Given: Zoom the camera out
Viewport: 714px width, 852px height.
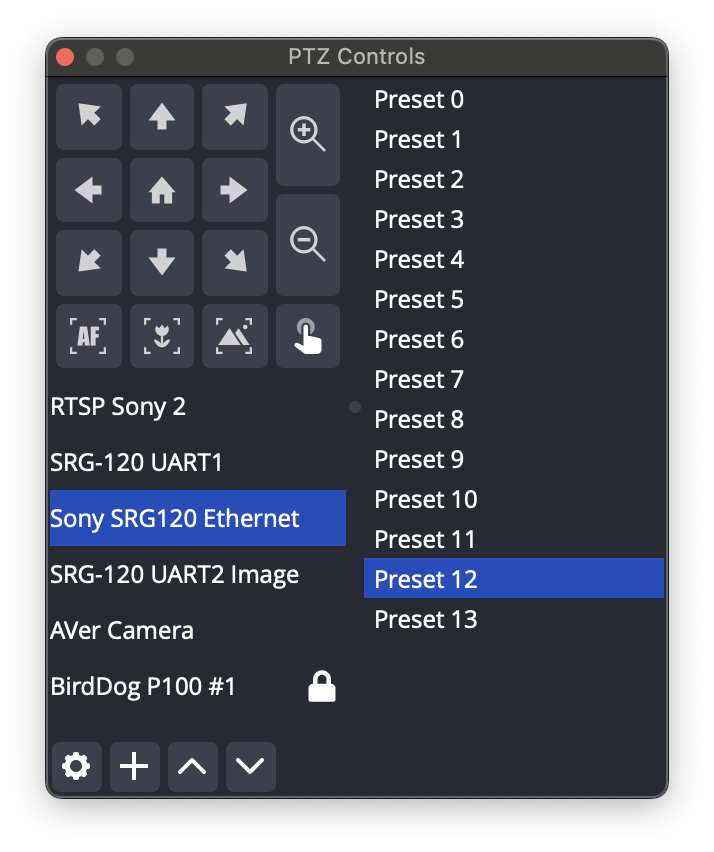Looking at the screenshot, I should [x=307, y=245].
